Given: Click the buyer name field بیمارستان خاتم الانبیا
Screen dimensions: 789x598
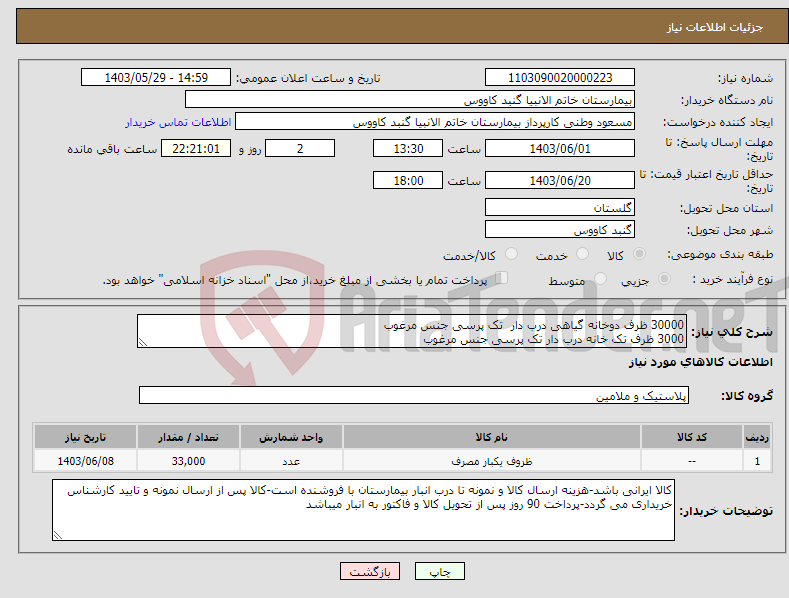Looking at the screenshot, I should coord(410,100).
